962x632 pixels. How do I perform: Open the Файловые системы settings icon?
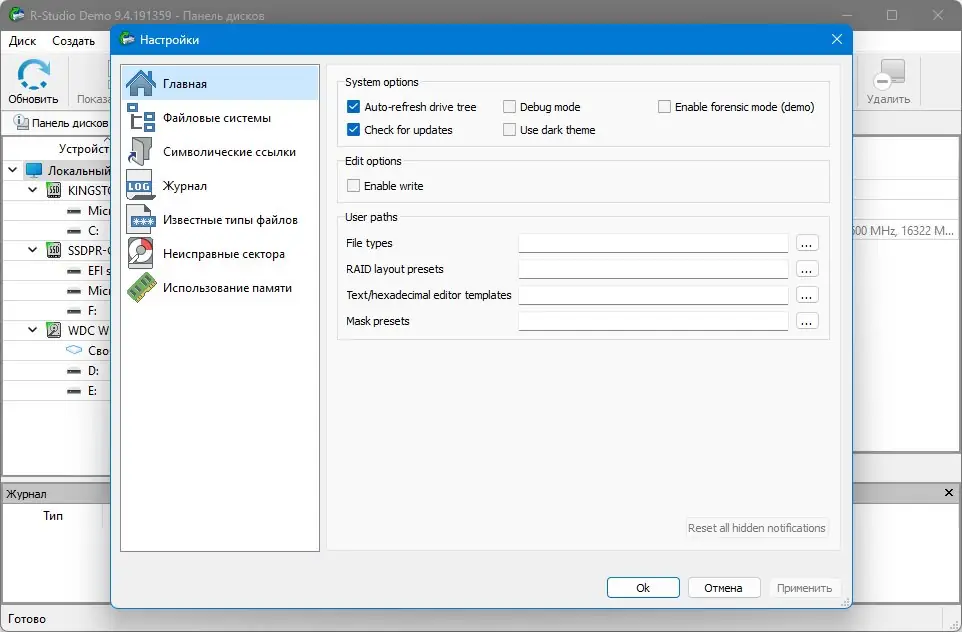tap(140, 118)
